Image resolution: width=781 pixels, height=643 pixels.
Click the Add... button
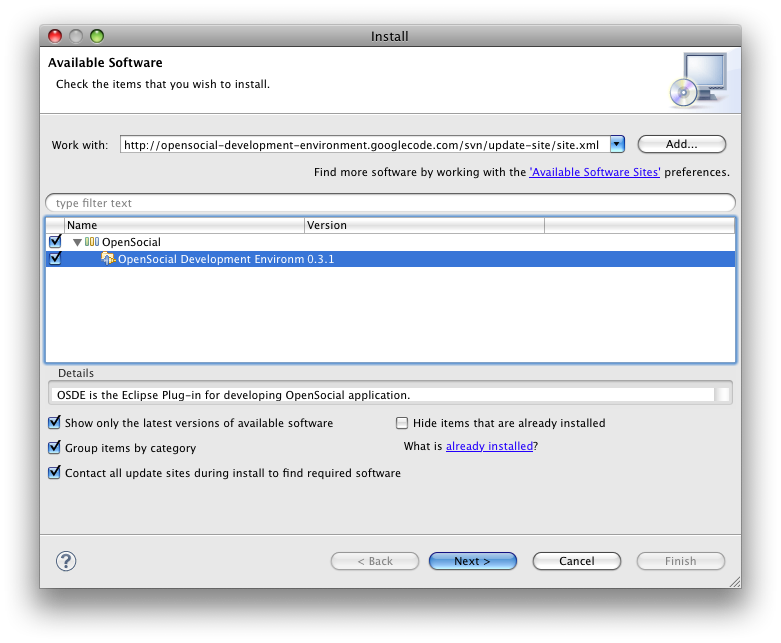point(681,144)
